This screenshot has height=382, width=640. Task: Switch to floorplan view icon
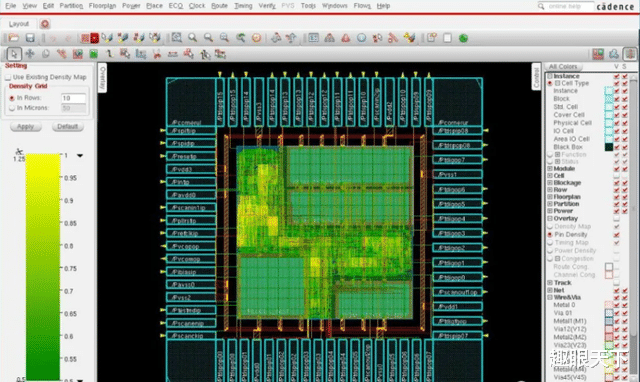598,54
